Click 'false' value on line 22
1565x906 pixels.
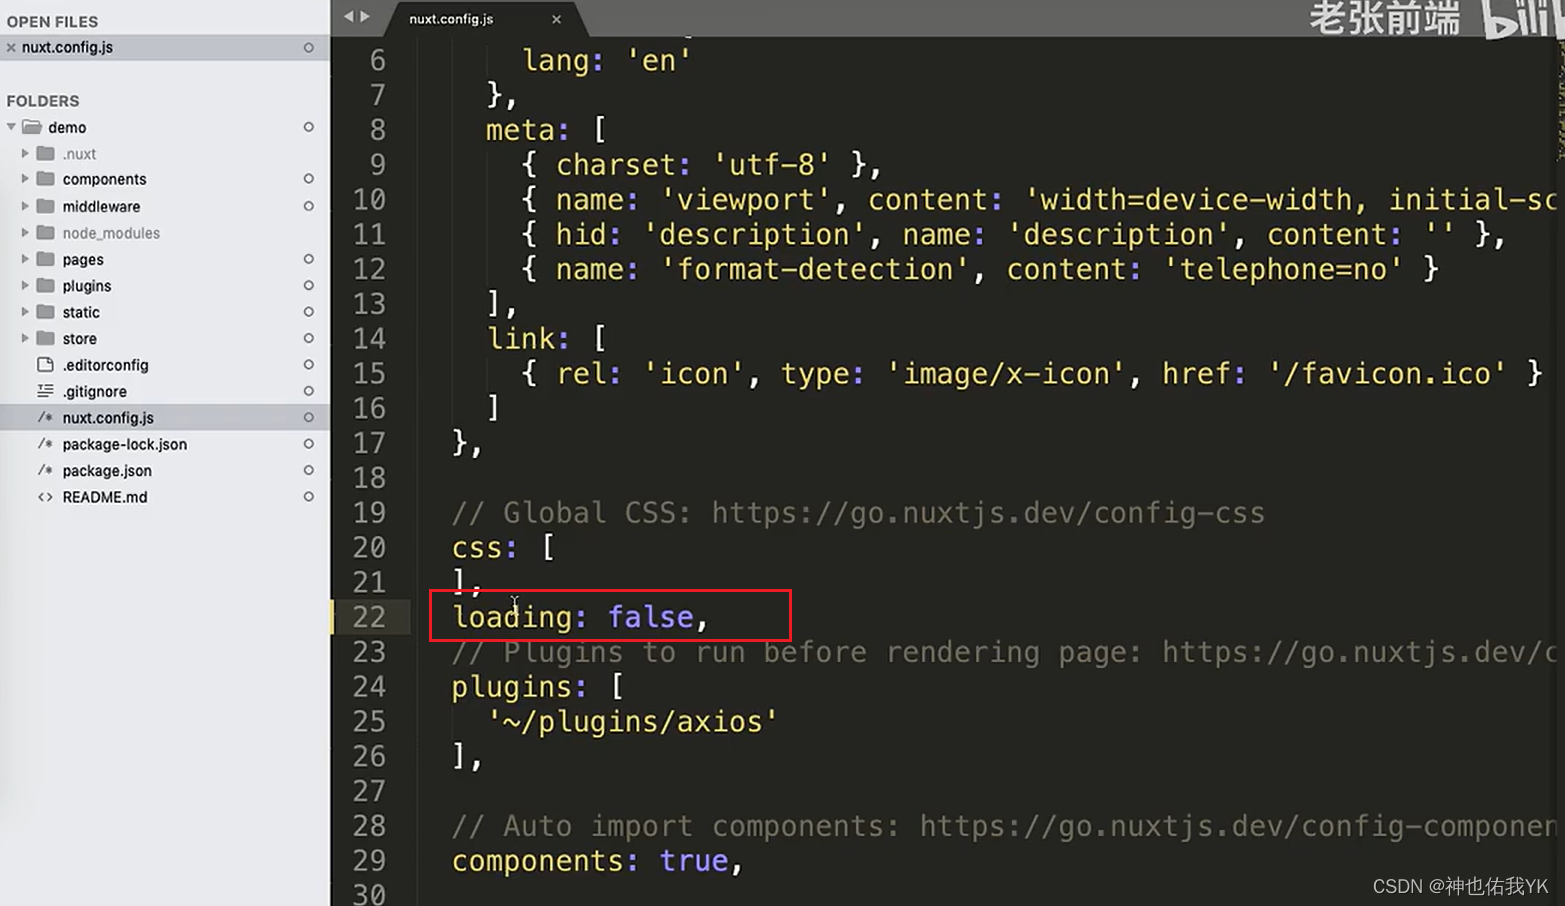(651, 617)
